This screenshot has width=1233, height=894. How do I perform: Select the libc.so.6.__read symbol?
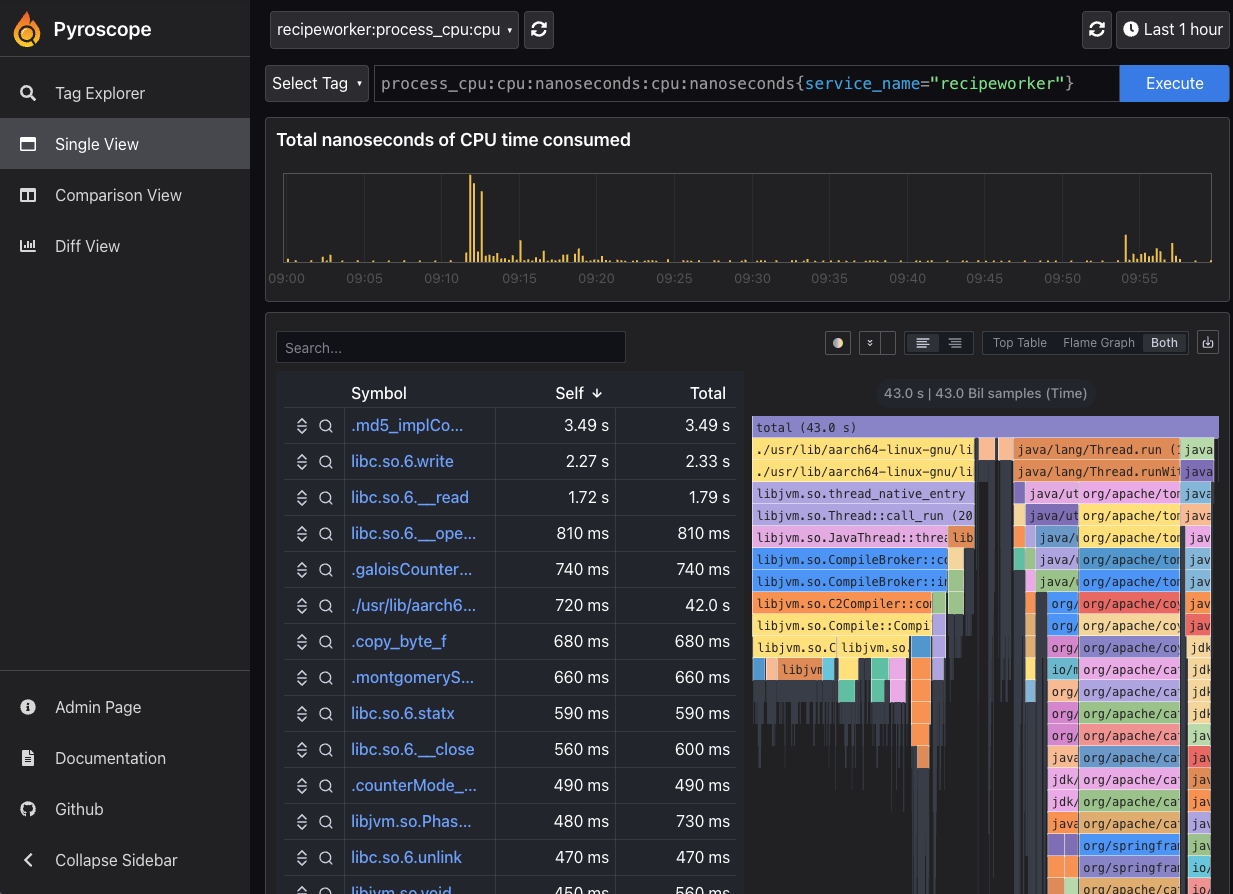(x=410, y=498)
